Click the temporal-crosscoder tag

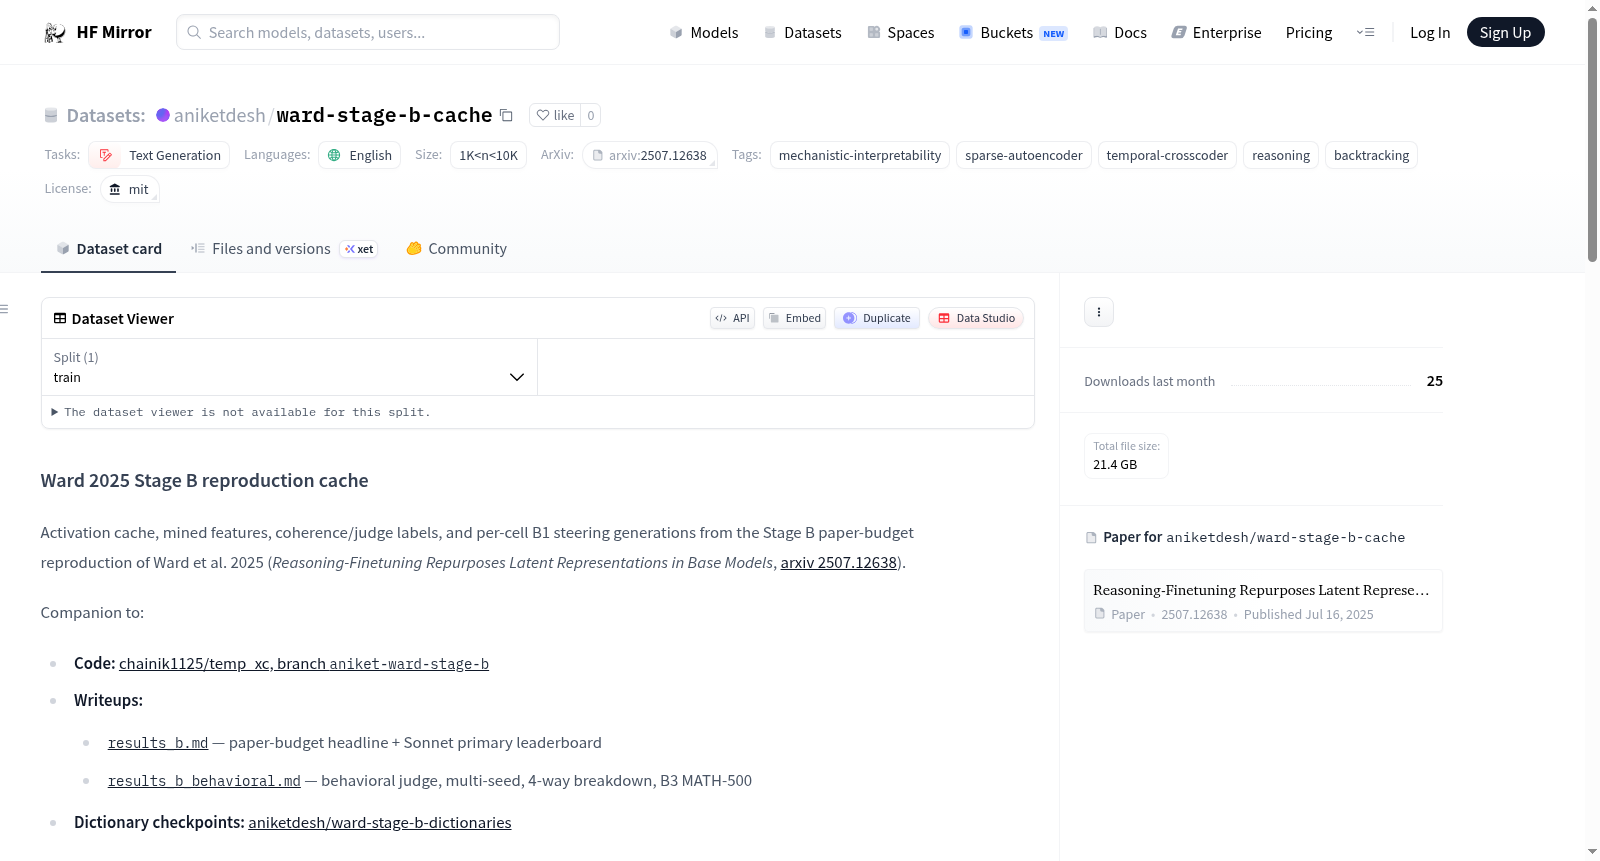click(x=1167, y=155)
